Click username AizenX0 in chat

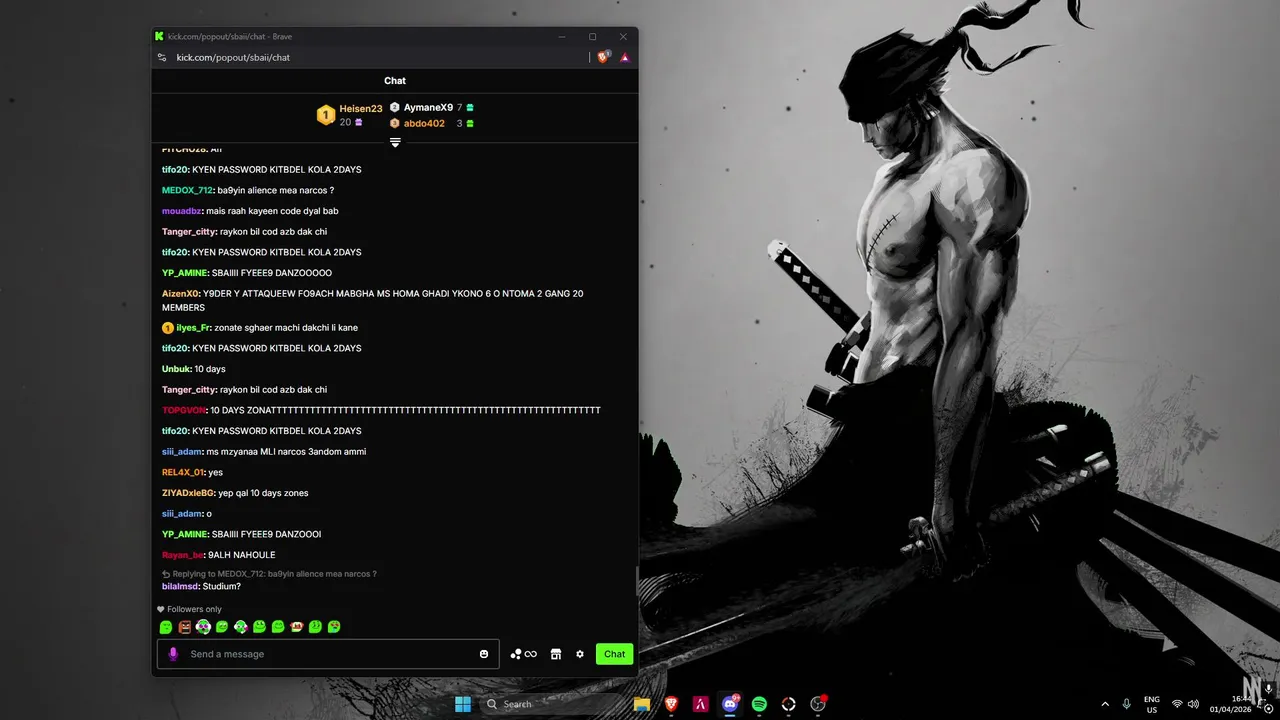[180, 294]
